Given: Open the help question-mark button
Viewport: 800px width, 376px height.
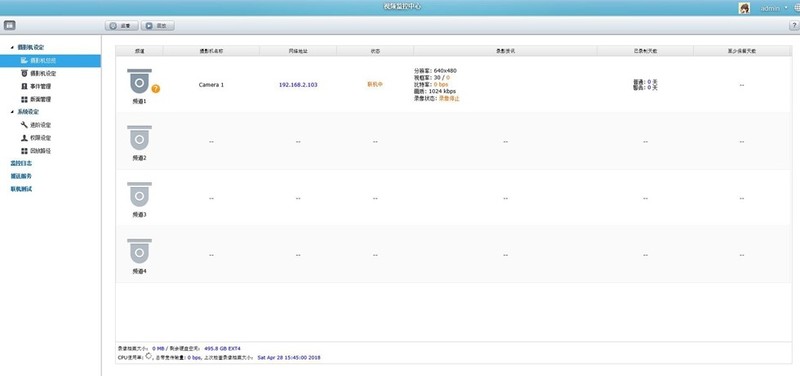Looking at the screenshot, I should click(794, 26).
